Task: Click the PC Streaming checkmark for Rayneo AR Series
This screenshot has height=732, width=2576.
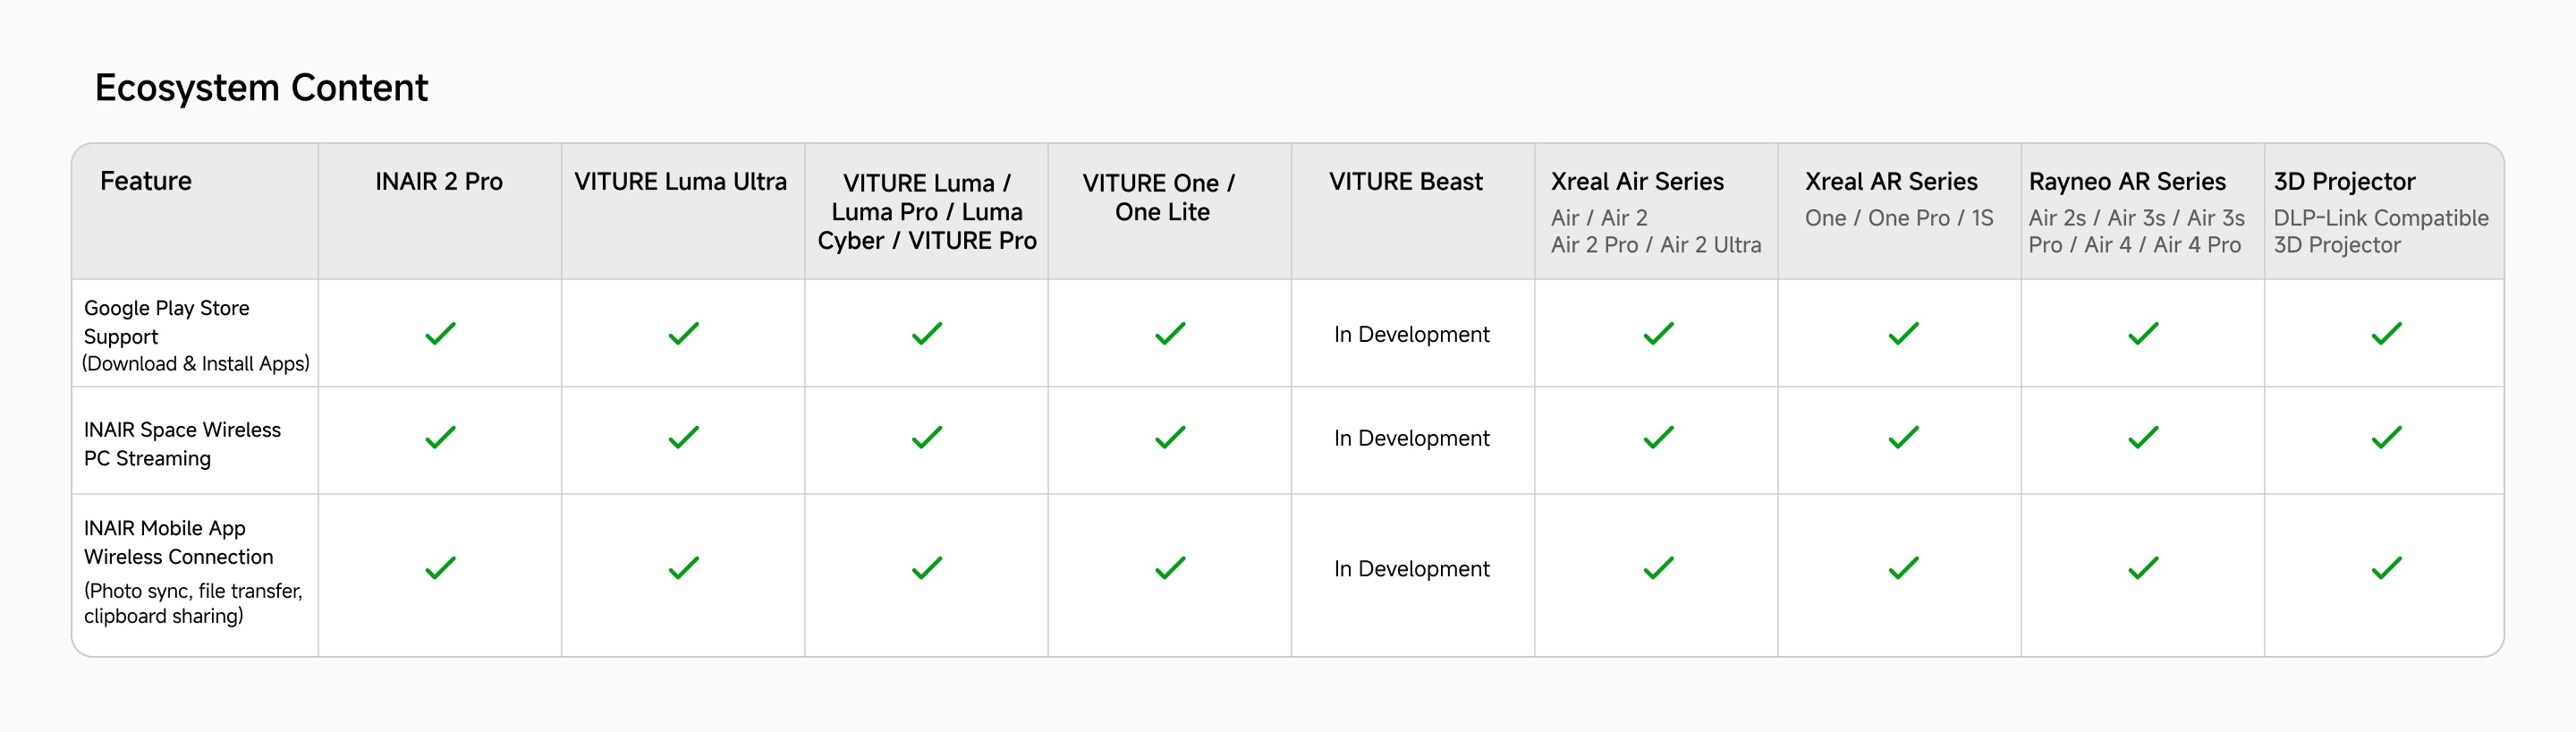Action: click(2143, 437)
